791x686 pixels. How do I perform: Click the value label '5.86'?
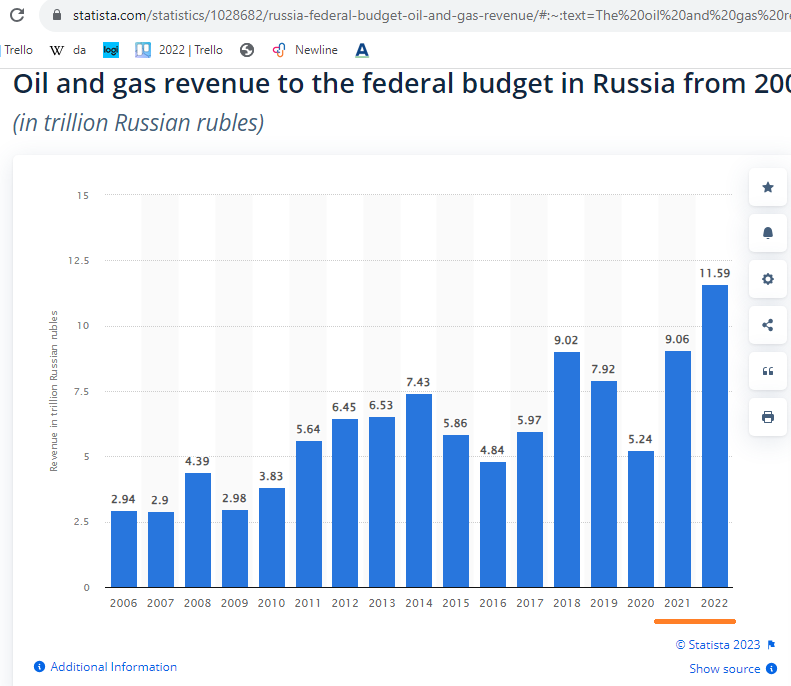point(456,423)
